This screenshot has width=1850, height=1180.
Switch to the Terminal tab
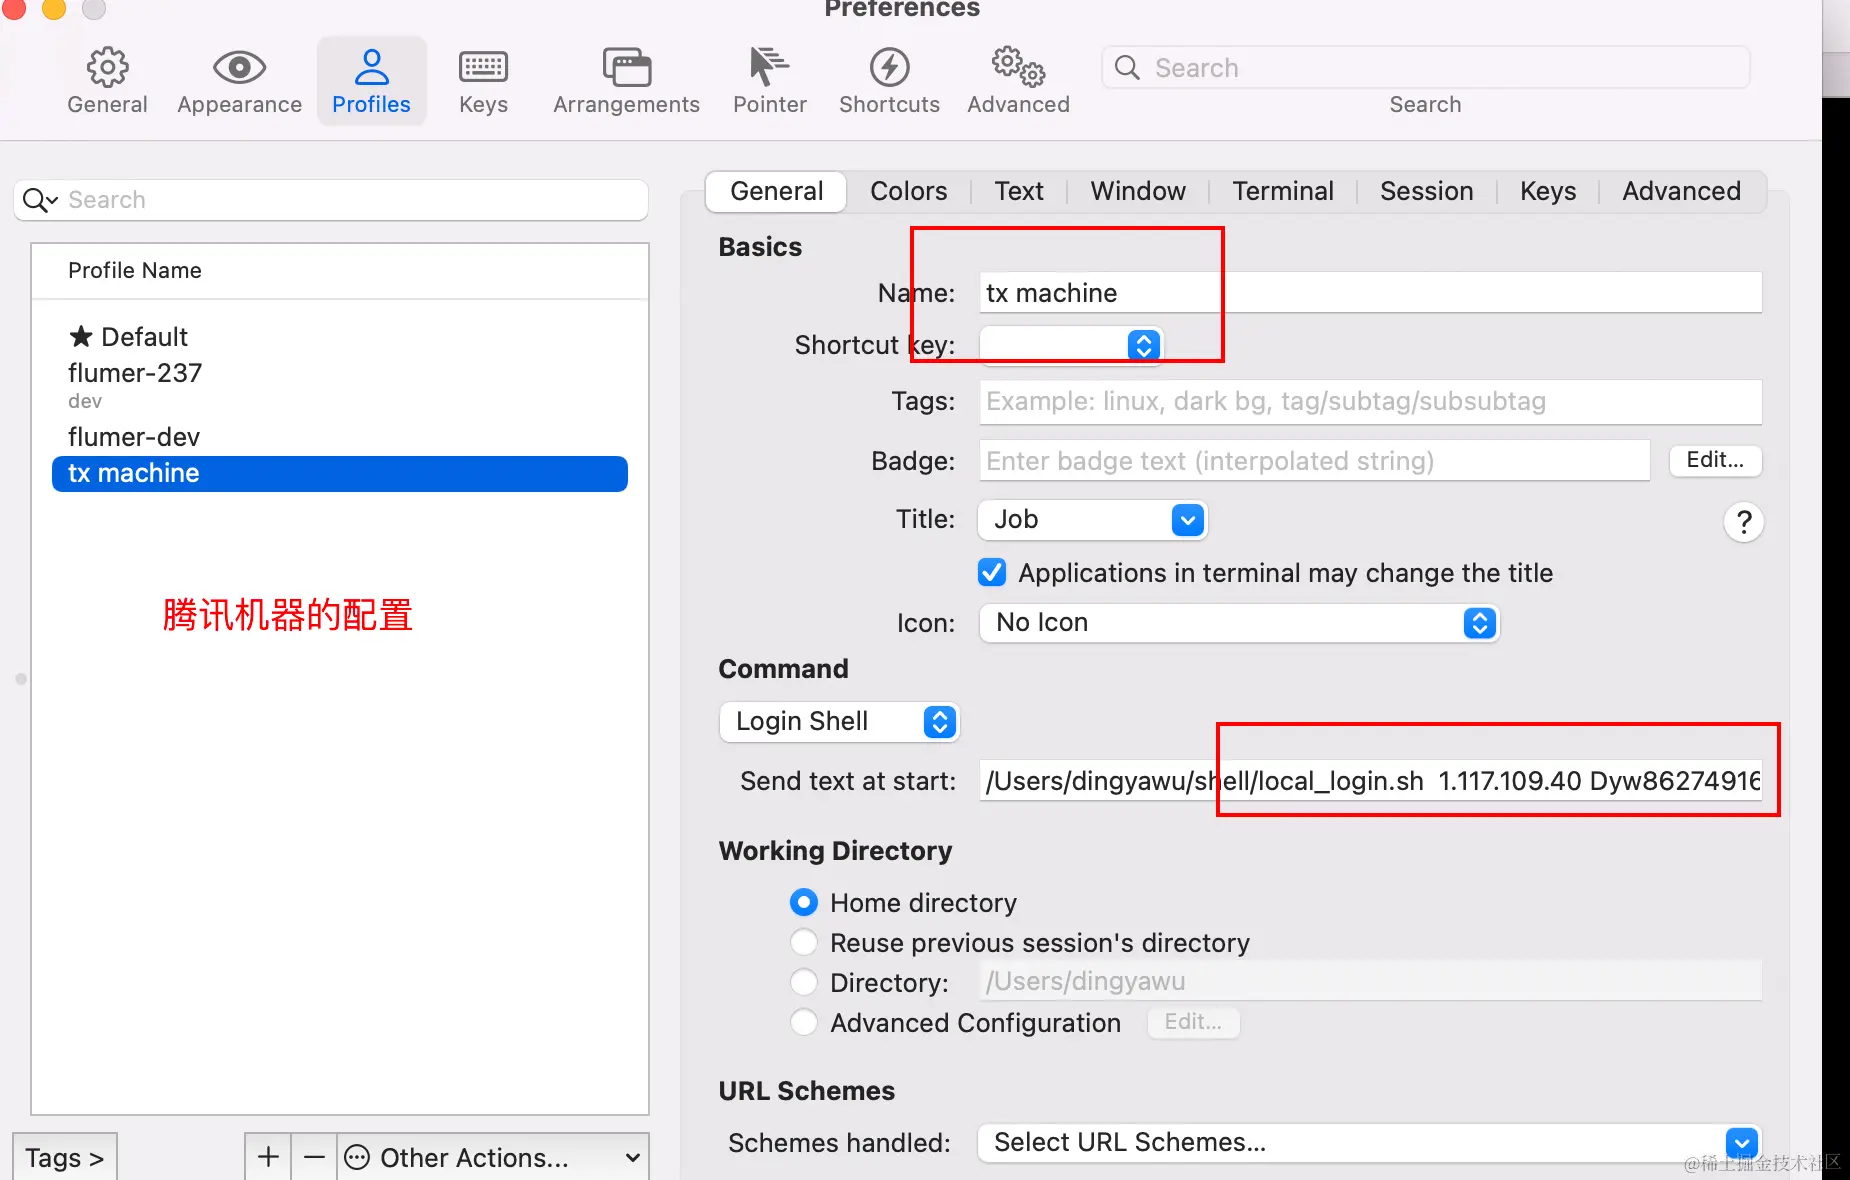[x=1283, y=191]
